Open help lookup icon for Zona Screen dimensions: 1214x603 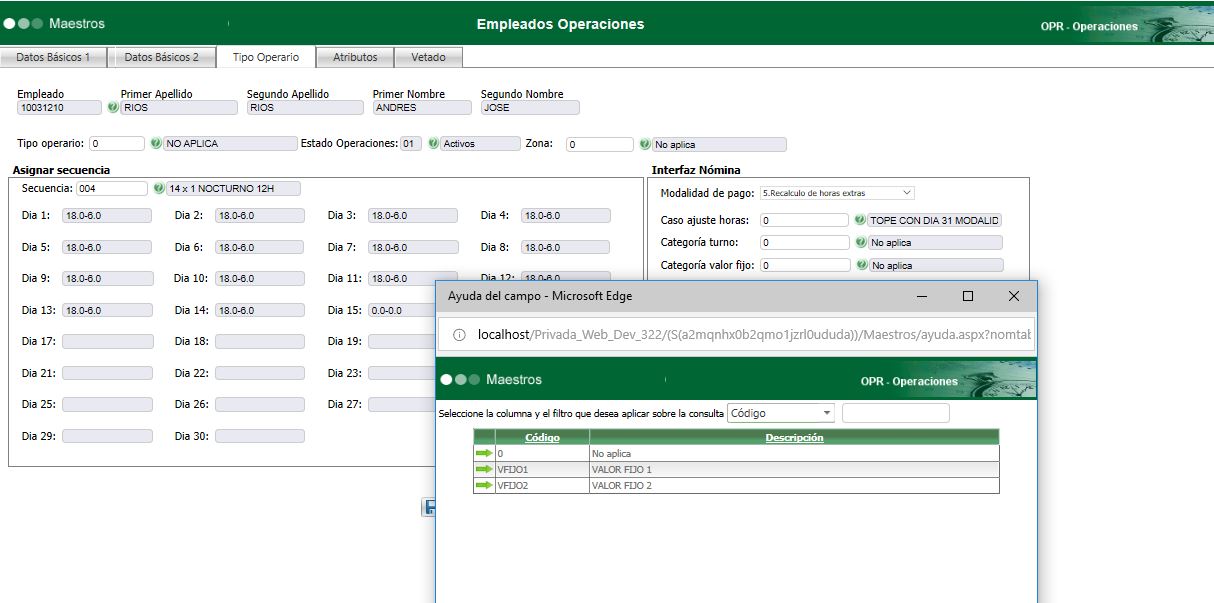pos(645,144)
